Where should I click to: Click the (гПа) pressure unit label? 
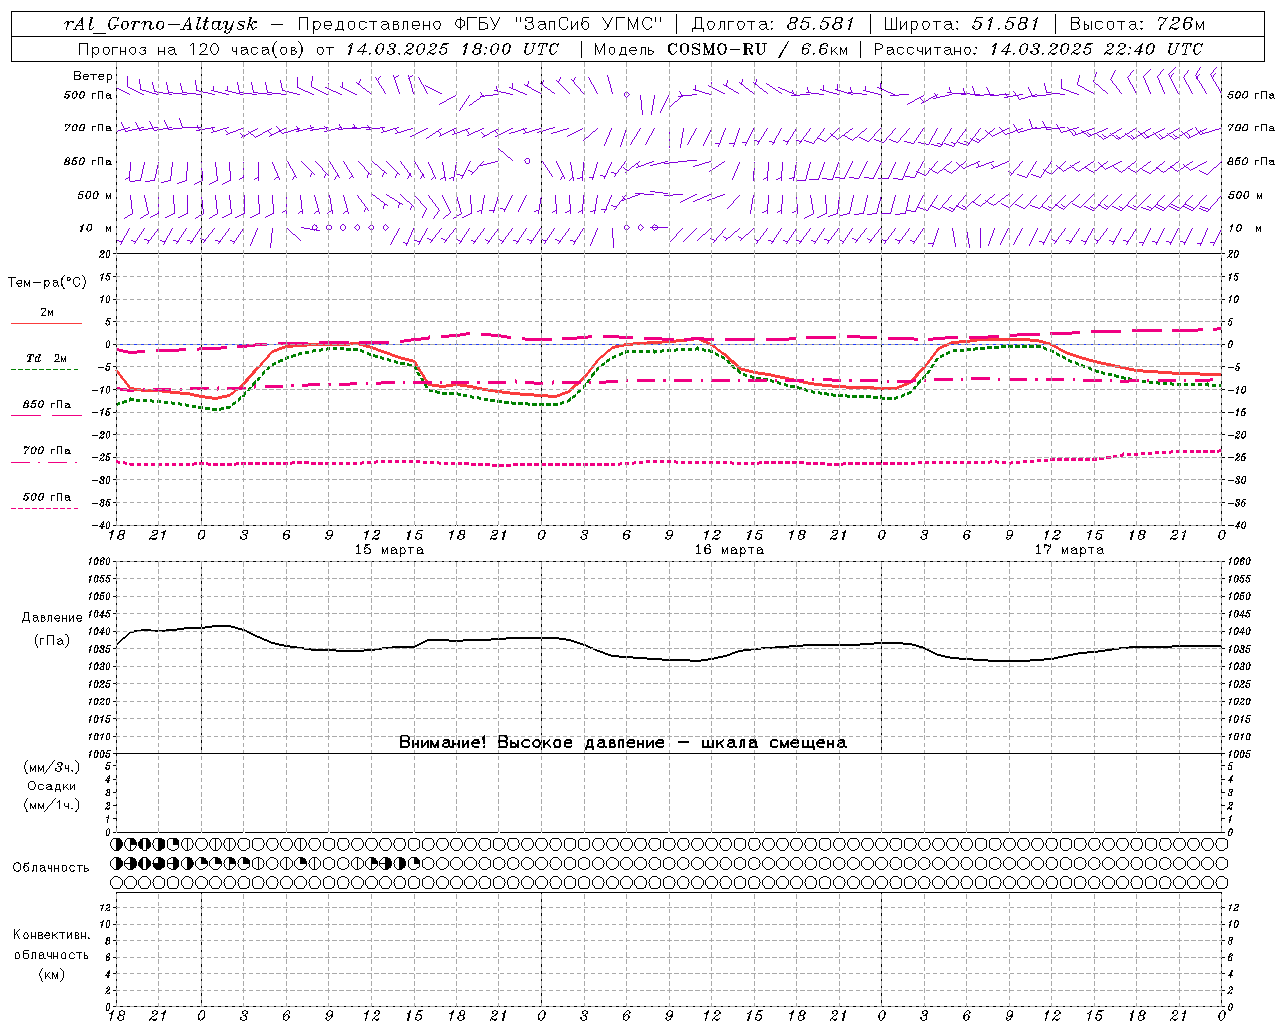pyautogui.click(x=52, y=641)
